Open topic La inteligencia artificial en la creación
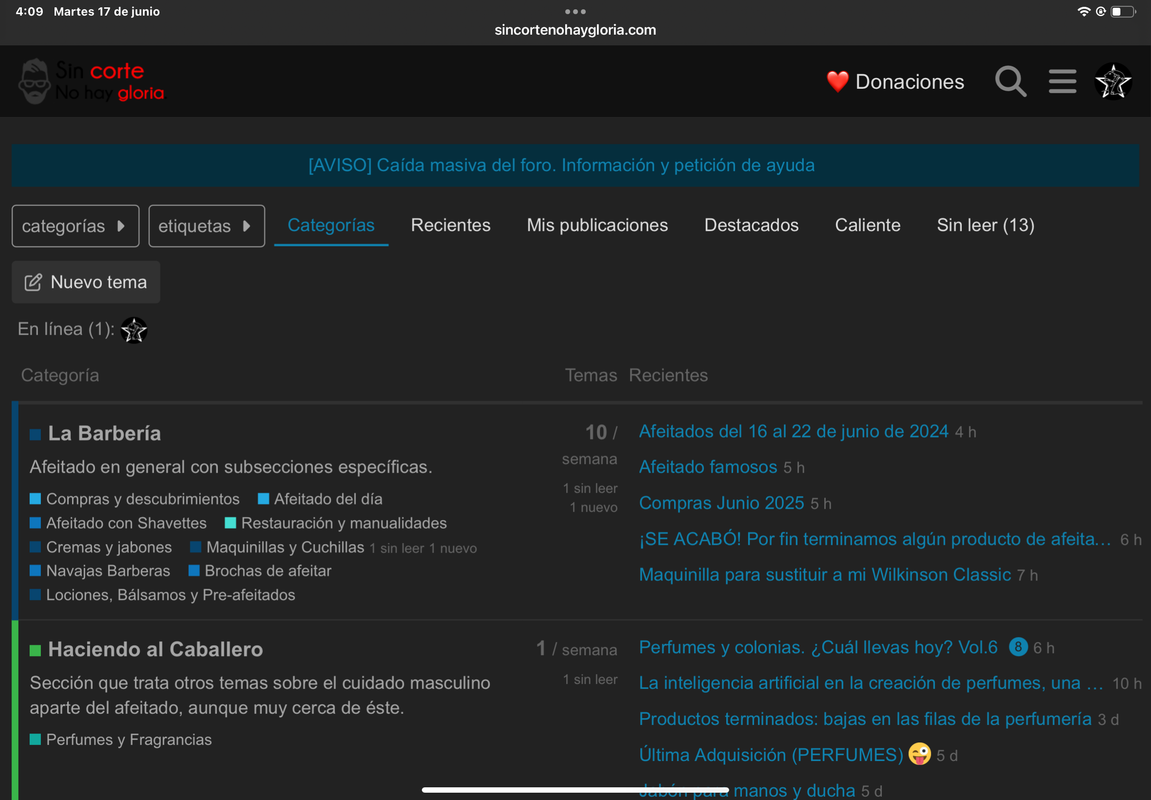Viewport: 1151px width, 800px height. pos(871,683)
